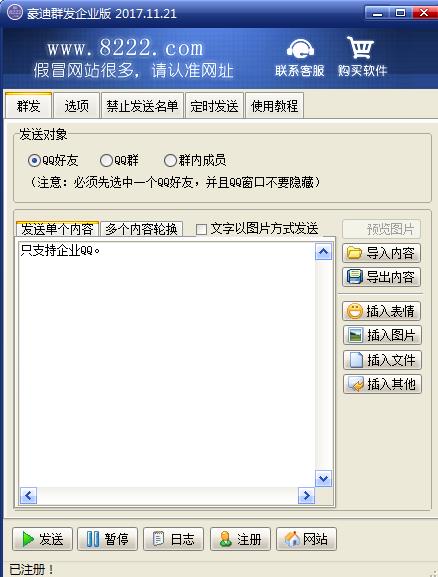Click the 购买软件 shopping cart icon
The image size is (438, 577).
tap(360, 47)
